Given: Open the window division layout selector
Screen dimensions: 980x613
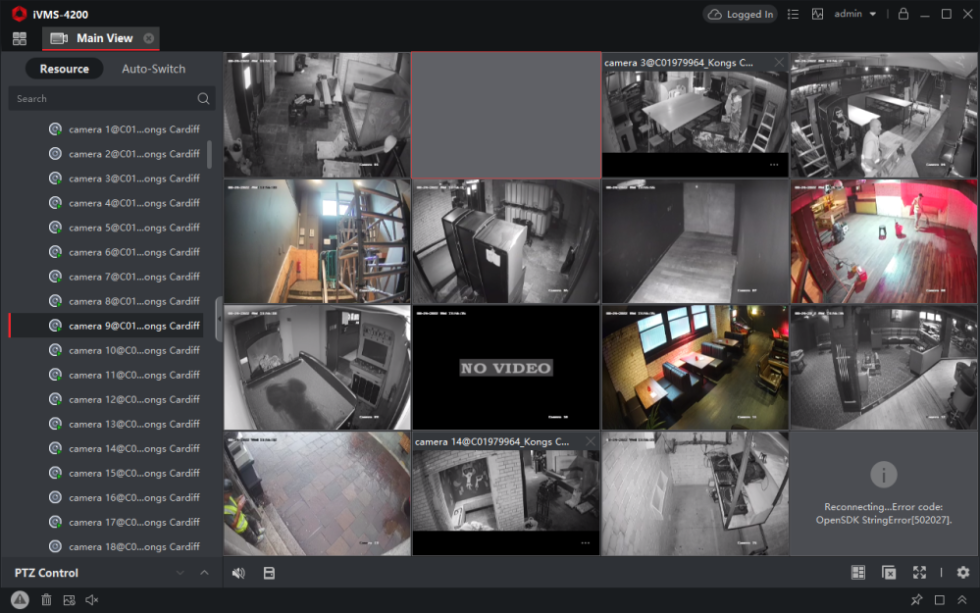Looking at the screenshot, I should [x=858, y=572].
